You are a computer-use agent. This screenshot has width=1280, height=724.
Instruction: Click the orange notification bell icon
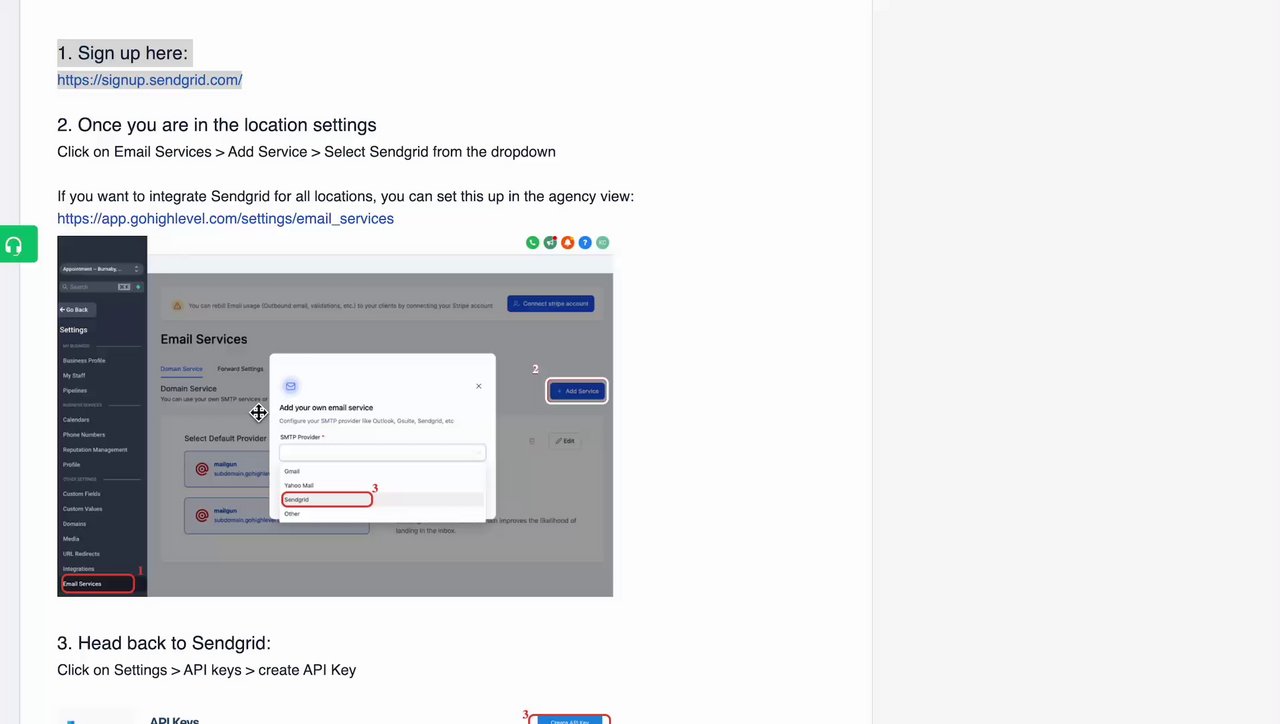(567, 242)
